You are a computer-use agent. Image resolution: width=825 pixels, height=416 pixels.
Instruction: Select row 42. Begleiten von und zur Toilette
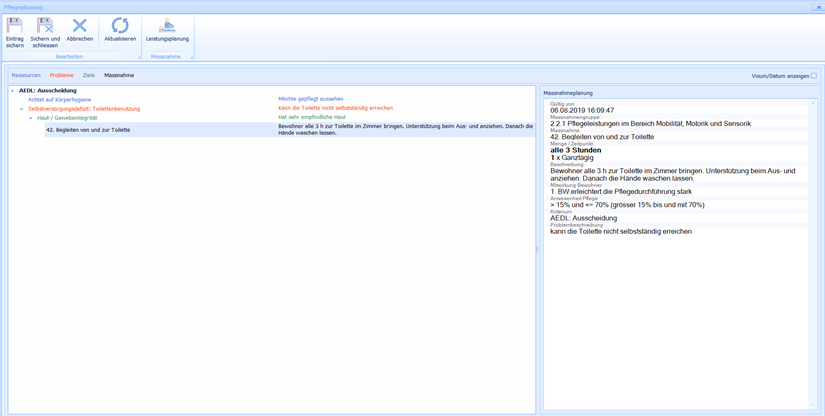pyautogui.click(x=289, y=130)
